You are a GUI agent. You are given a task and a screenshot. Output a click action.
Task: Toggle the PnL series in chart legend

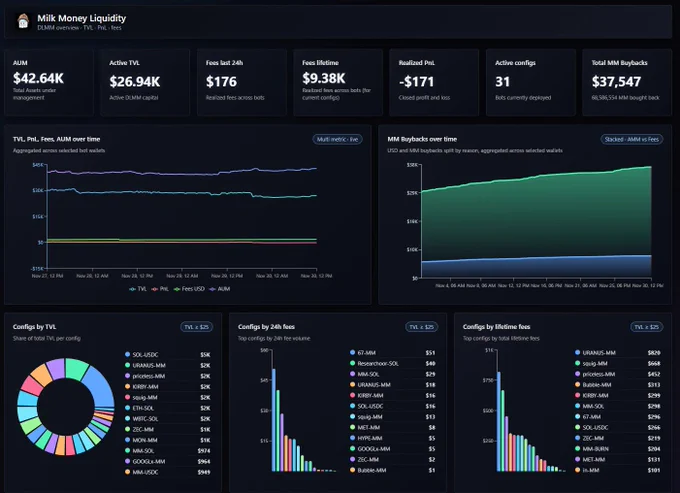pyautogui.click(x=160, y=289)
